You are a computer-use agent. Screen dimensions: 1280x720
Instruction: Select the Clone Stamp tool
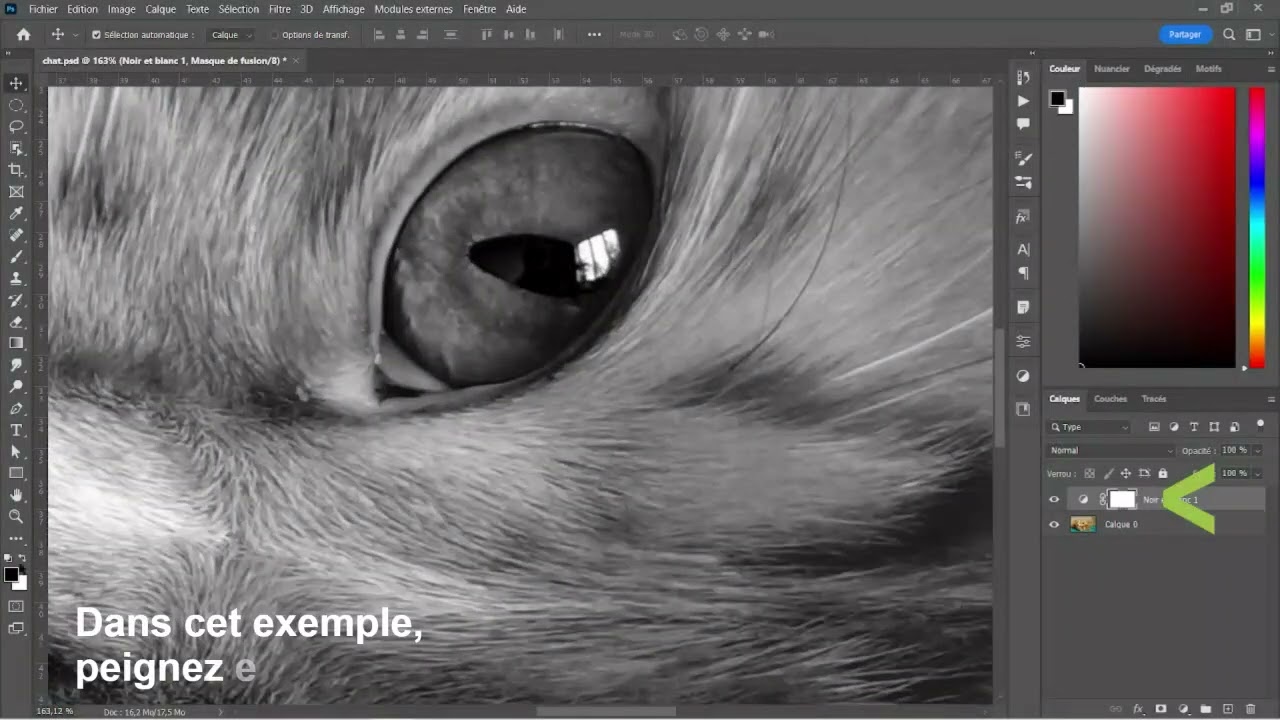(16, 278)
